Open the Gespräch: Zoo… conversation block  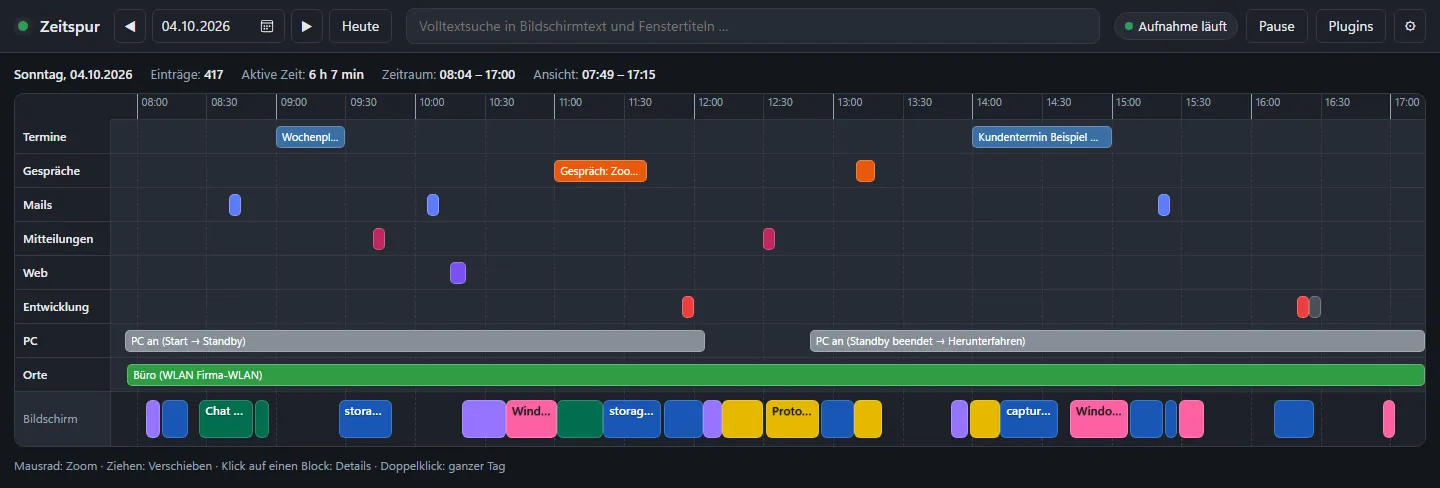[x=601, y=171]
